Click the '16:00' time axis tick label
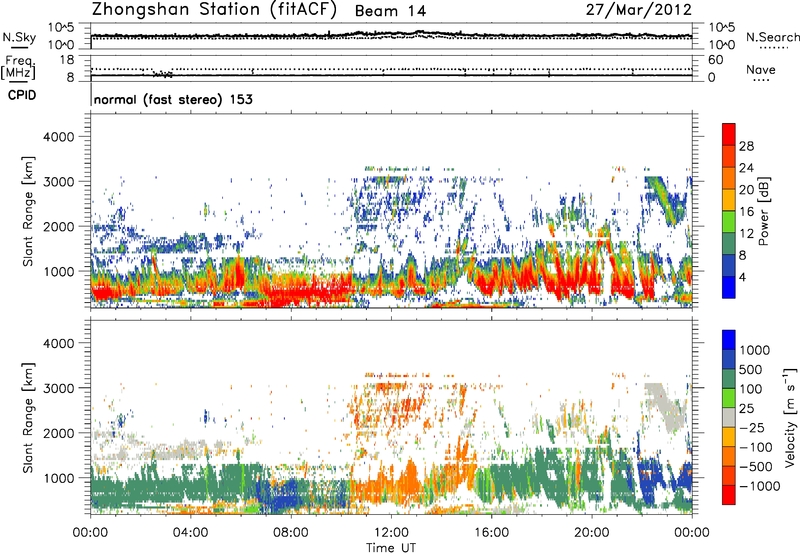 [491, 533]
